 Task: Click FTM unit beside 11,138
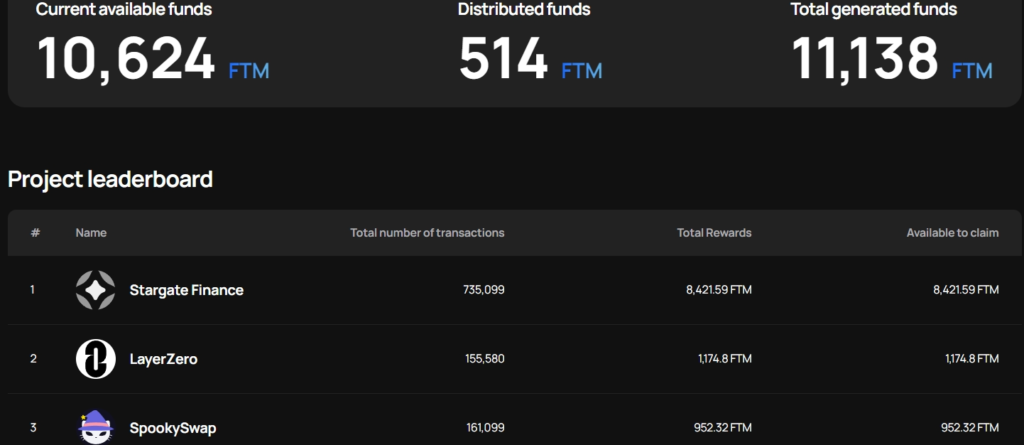pyautogui.click(x=972, y=71)
